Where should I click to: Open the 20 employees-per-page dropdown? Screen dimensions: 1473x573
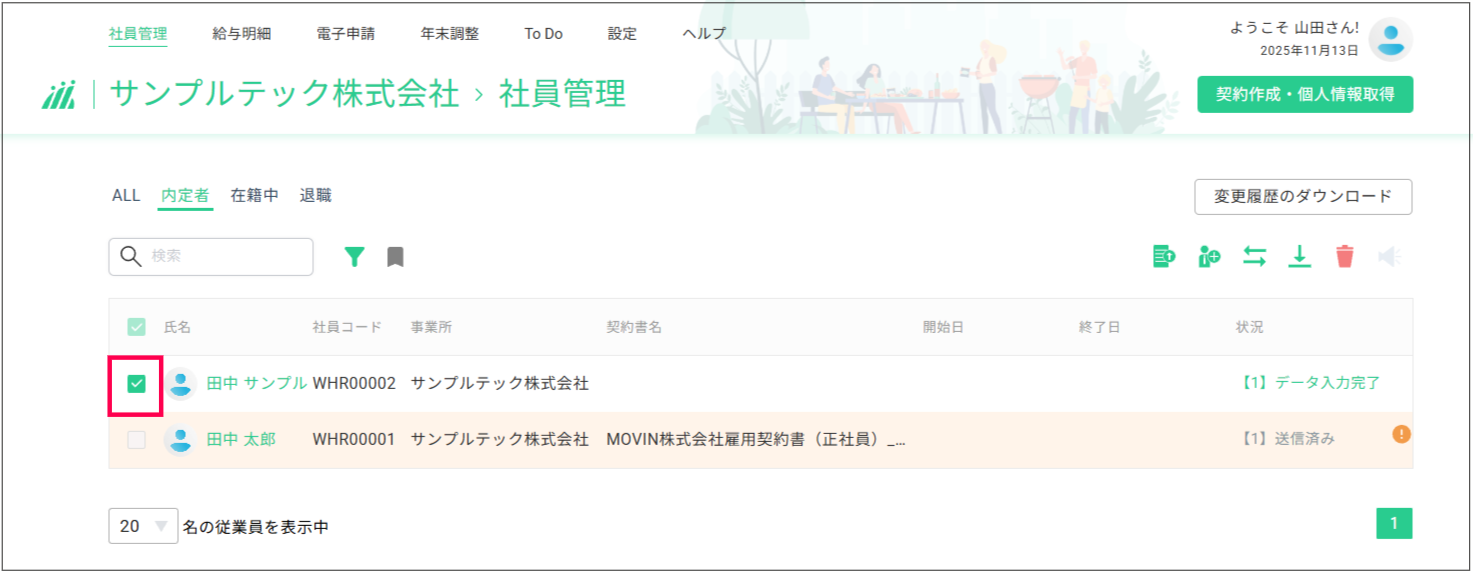[x=143, y=526]
